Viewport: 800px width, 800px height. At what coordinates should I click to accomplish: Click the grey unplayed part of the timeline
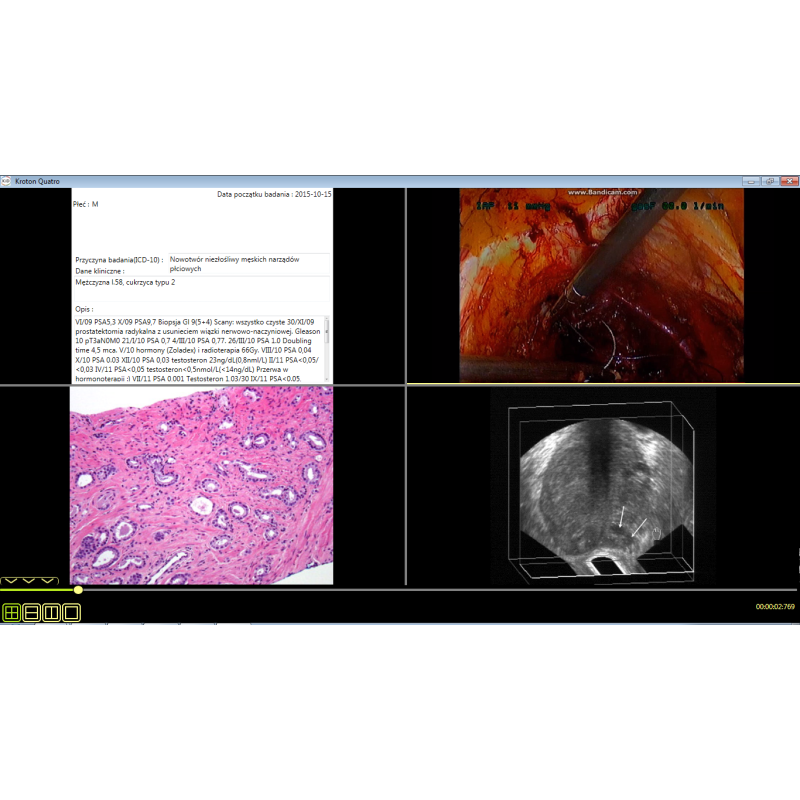pos(439,590)
